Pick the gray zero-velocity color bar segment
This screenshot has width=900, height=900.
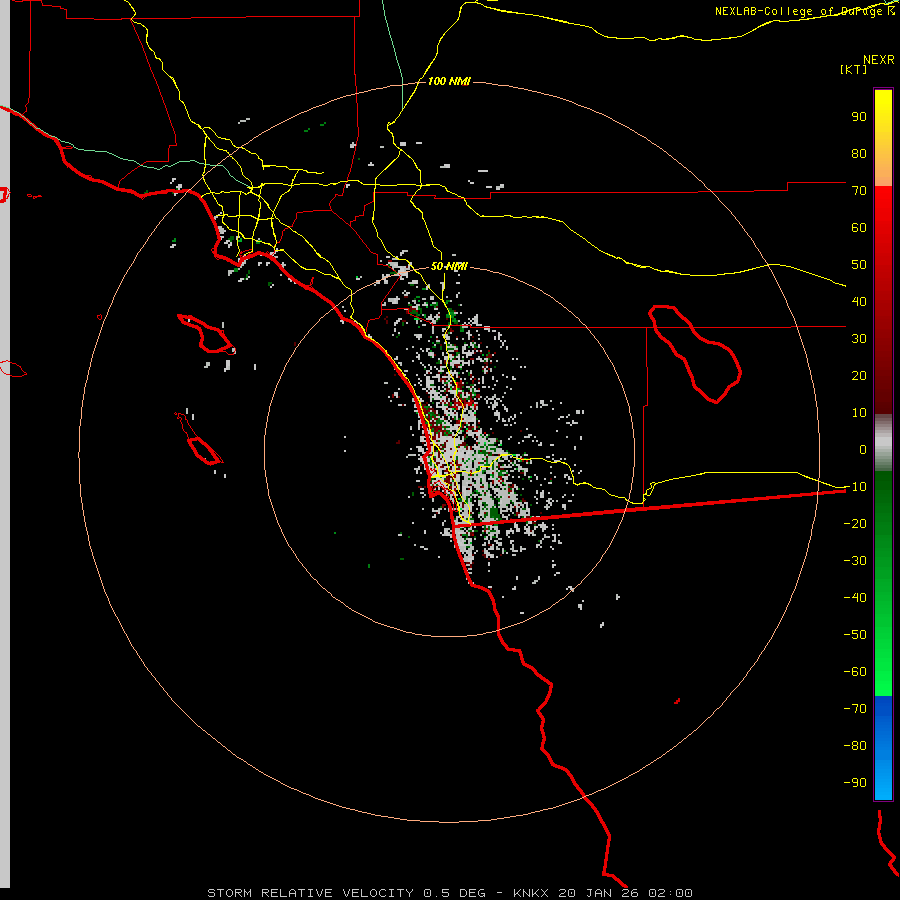(x=883, y=442)
